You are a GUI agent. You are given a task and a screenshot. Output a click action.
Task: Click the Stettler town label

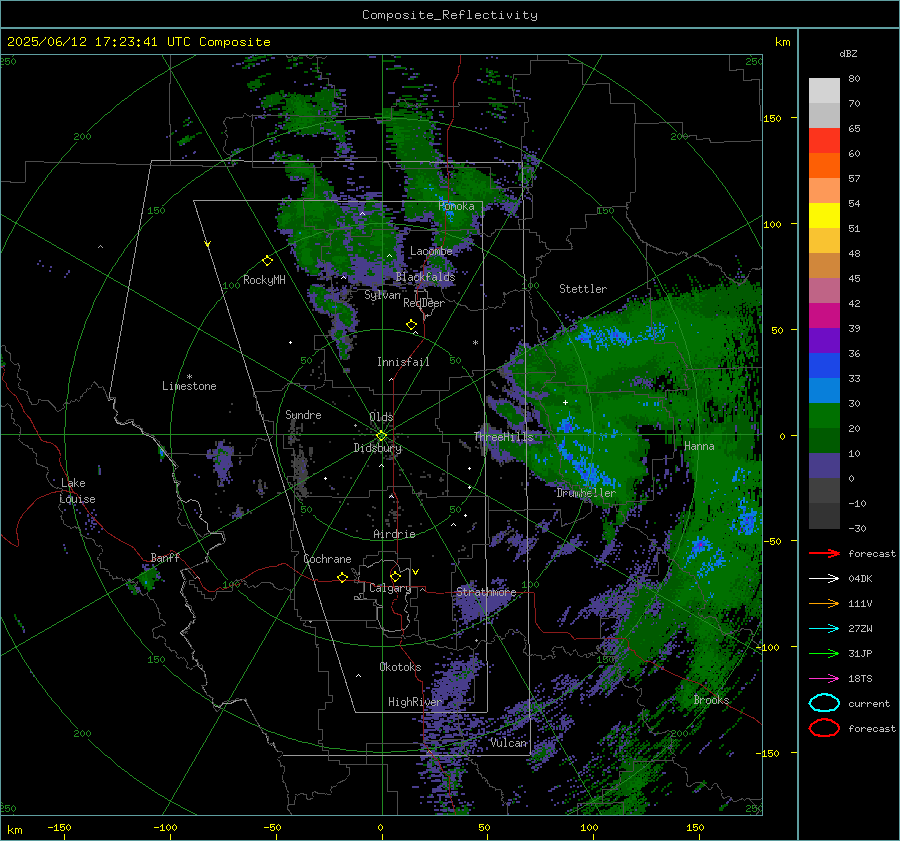point(583,289)
